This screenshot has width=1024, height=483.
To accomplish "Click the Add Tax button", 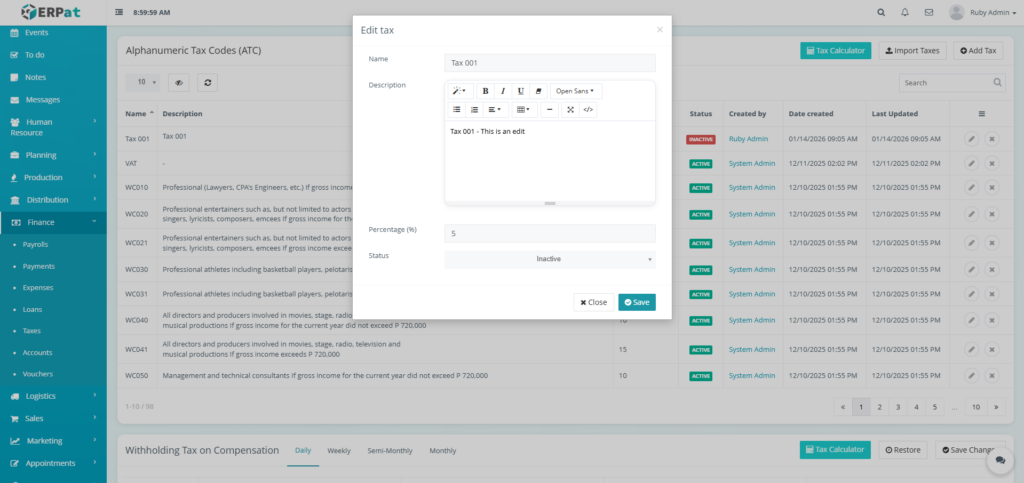I will [x=978, y=50].
